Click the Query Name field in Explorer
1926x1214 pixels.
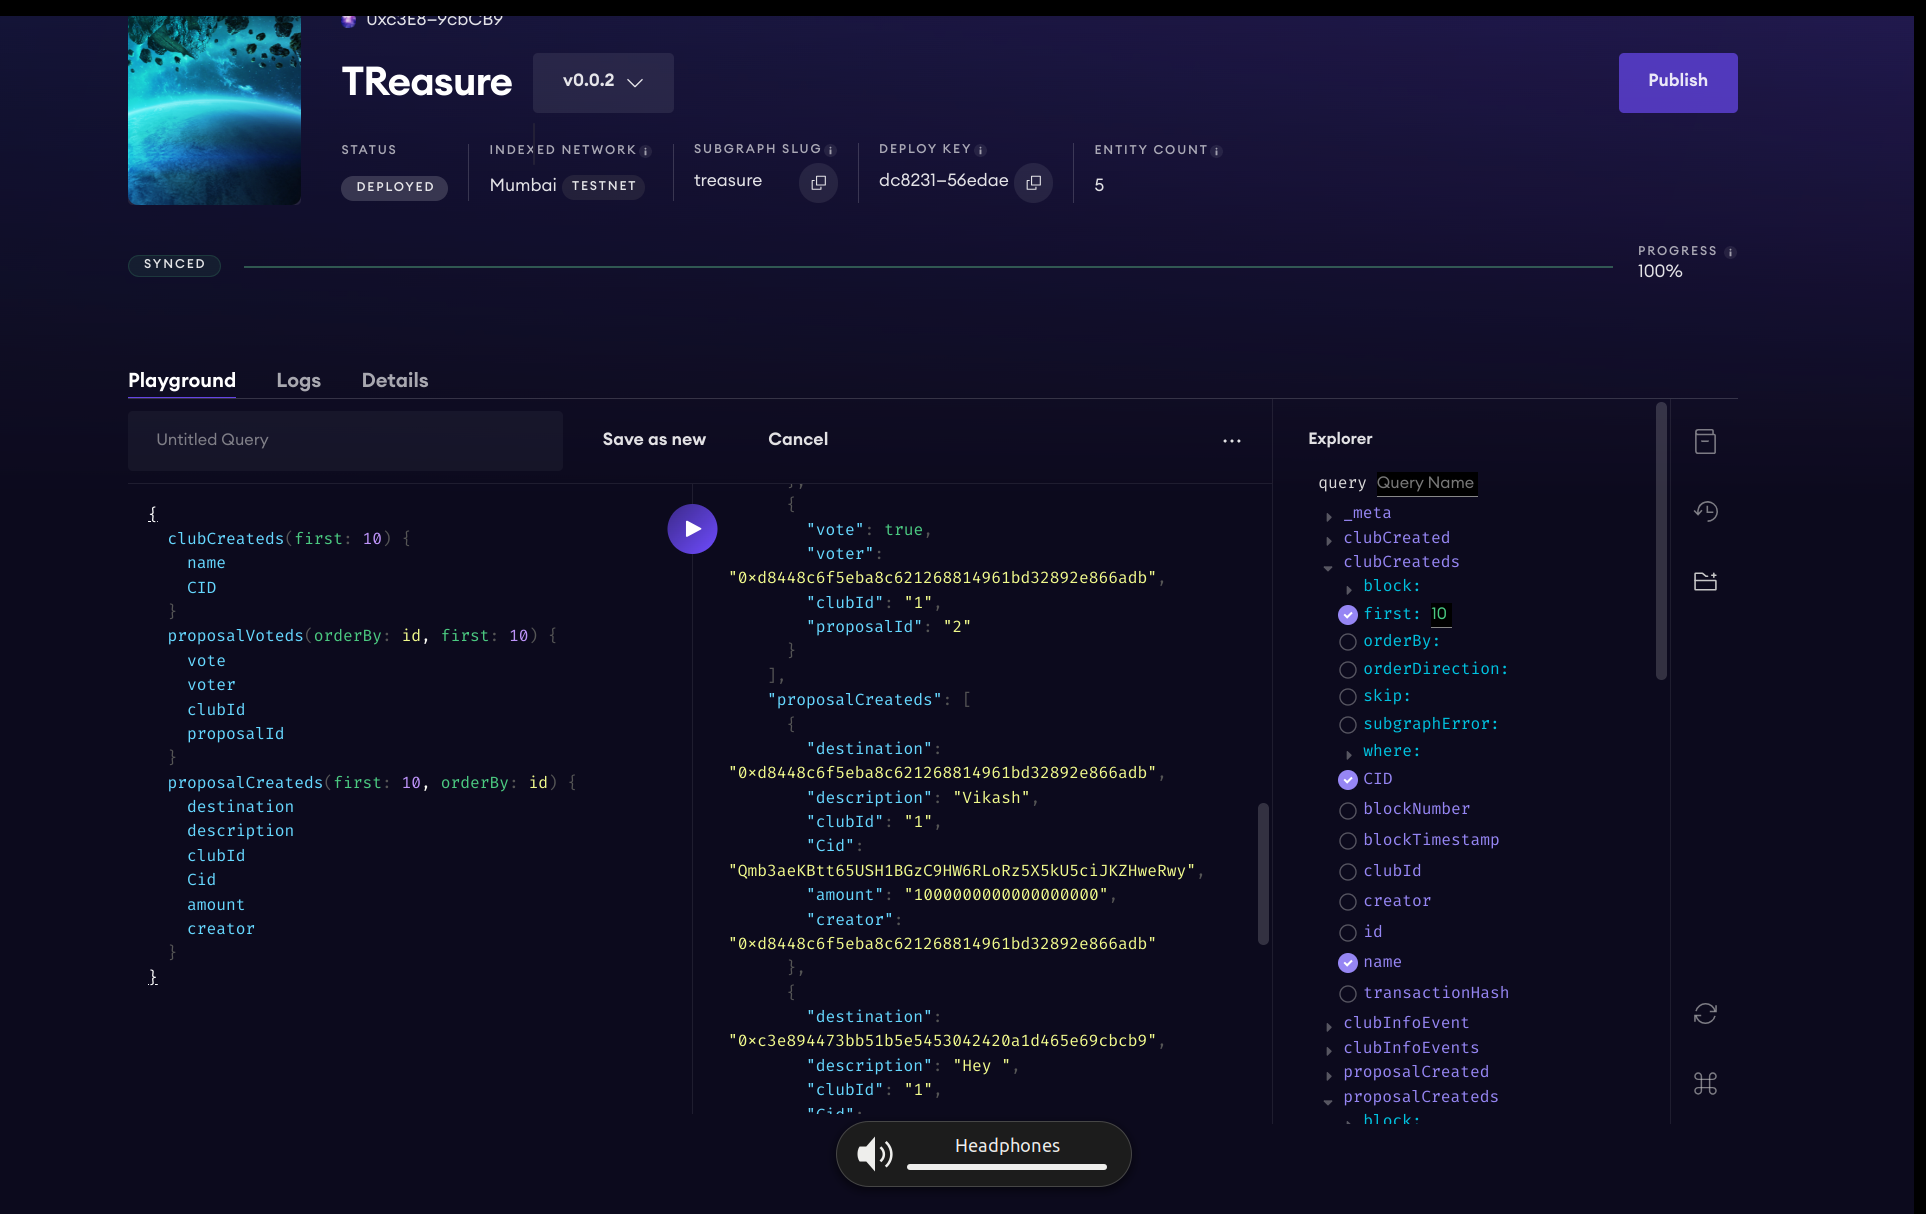coord(1426,483)
